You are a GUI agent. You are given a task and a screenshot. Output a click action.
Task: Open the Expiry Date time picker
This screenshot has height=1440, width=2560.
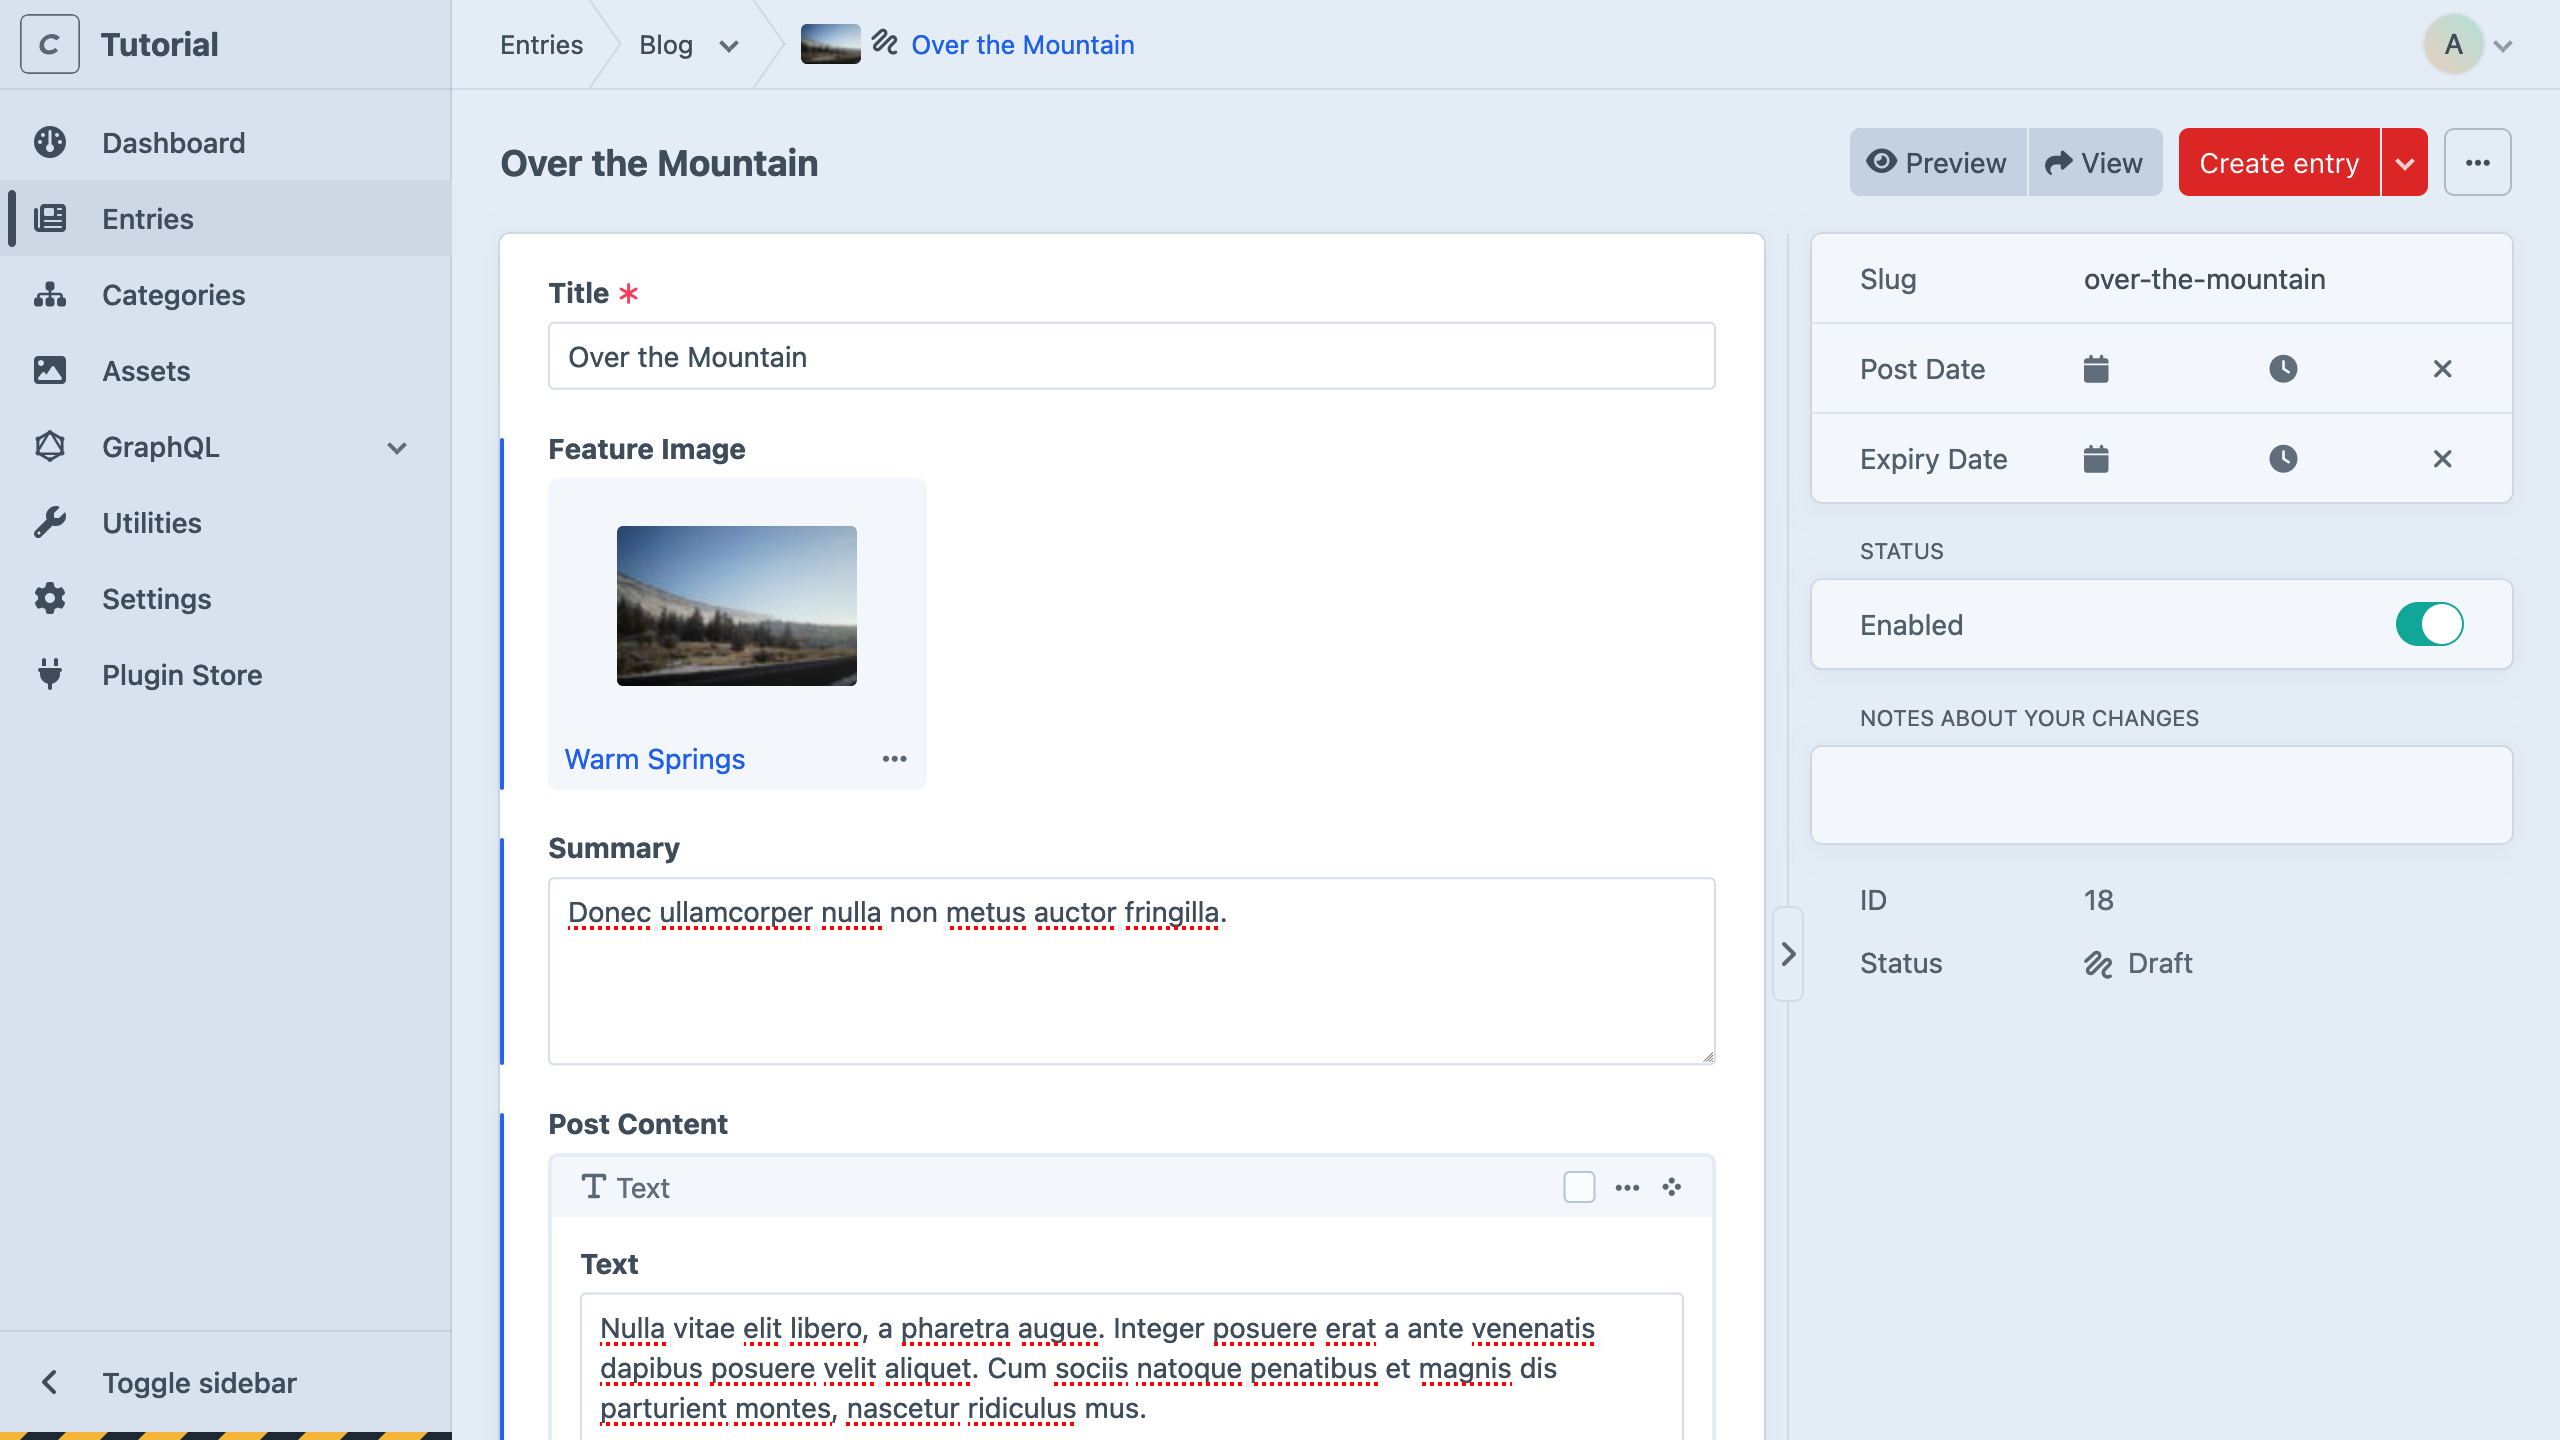[x=2283, y=458]
